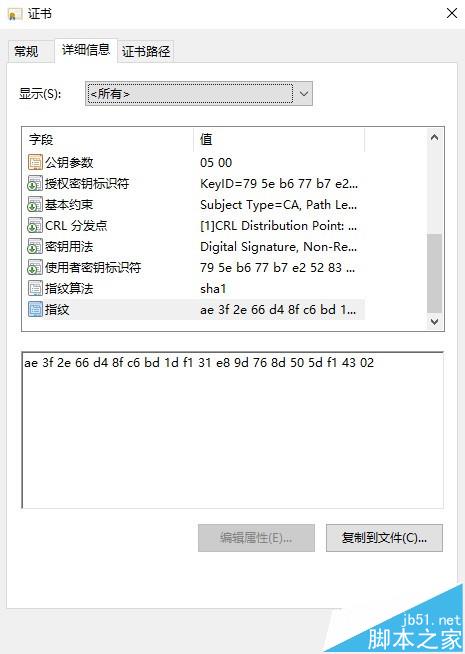Open the 显示 <所有> dropdown
Image resolution: width=465 pixels, height=654 pixels.
pos(199,93)
